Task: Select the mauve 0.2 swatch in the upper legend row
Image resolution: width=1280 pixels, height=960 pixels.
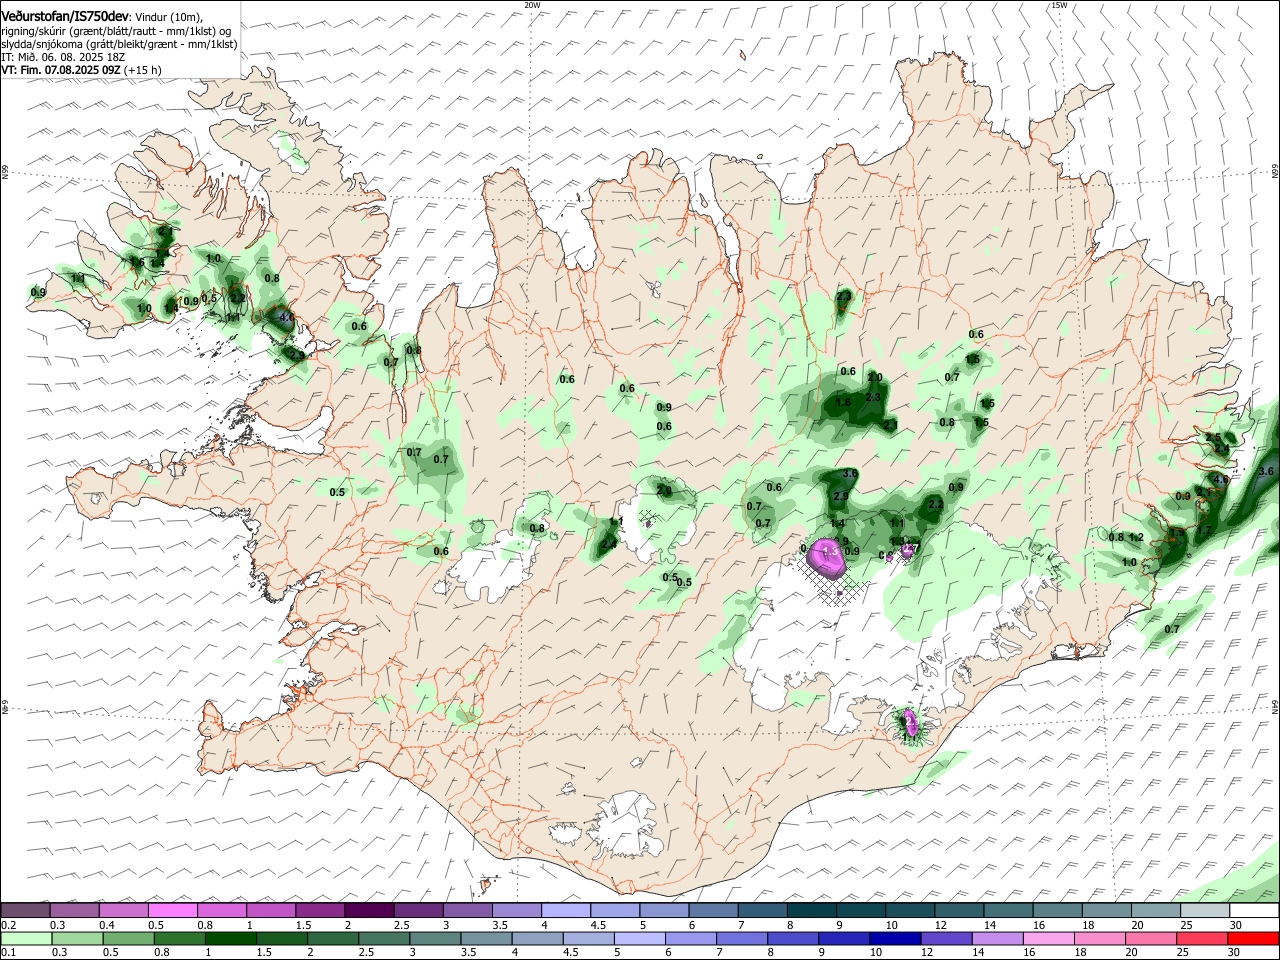Action: (x=26, y=910)
